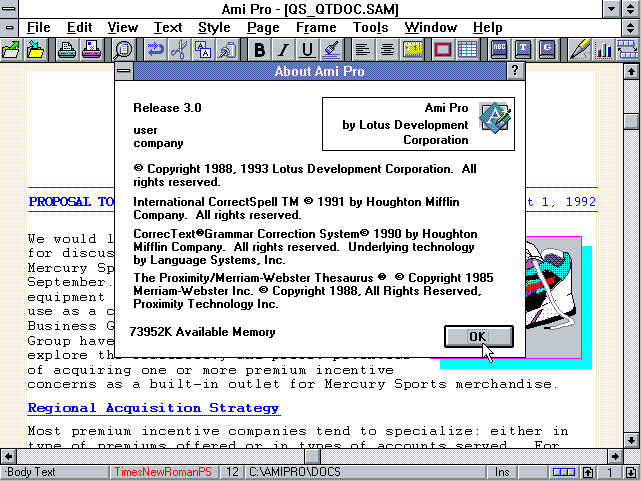The width and height of the screenshot is (641, 481).
Task: Toggle the Ins insert mode button
Action: (502, 472)
